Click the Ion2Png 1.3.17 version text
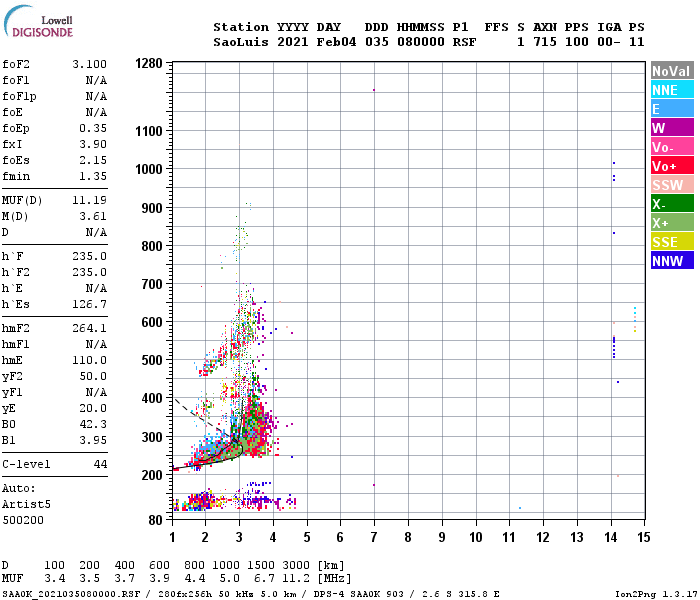The width and height of the screenshot is (700, 600). point(656,594)
